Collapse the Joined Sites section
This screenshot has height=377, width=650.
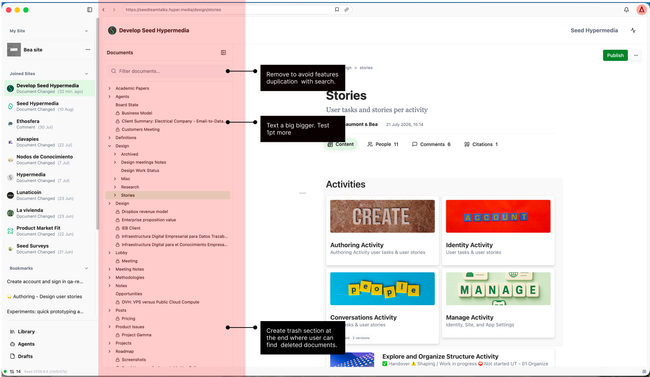tap(86, 74)
